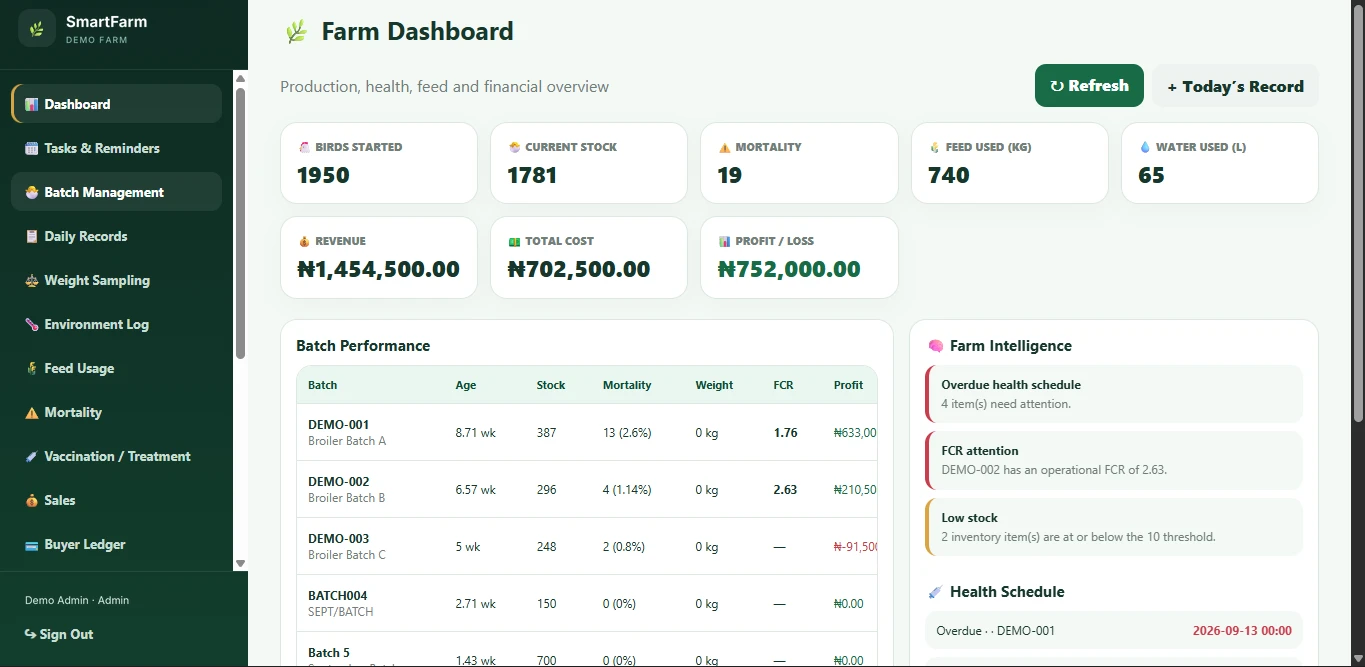Open the Environment Log page
1365x667 pixels.
coord(116,324)
